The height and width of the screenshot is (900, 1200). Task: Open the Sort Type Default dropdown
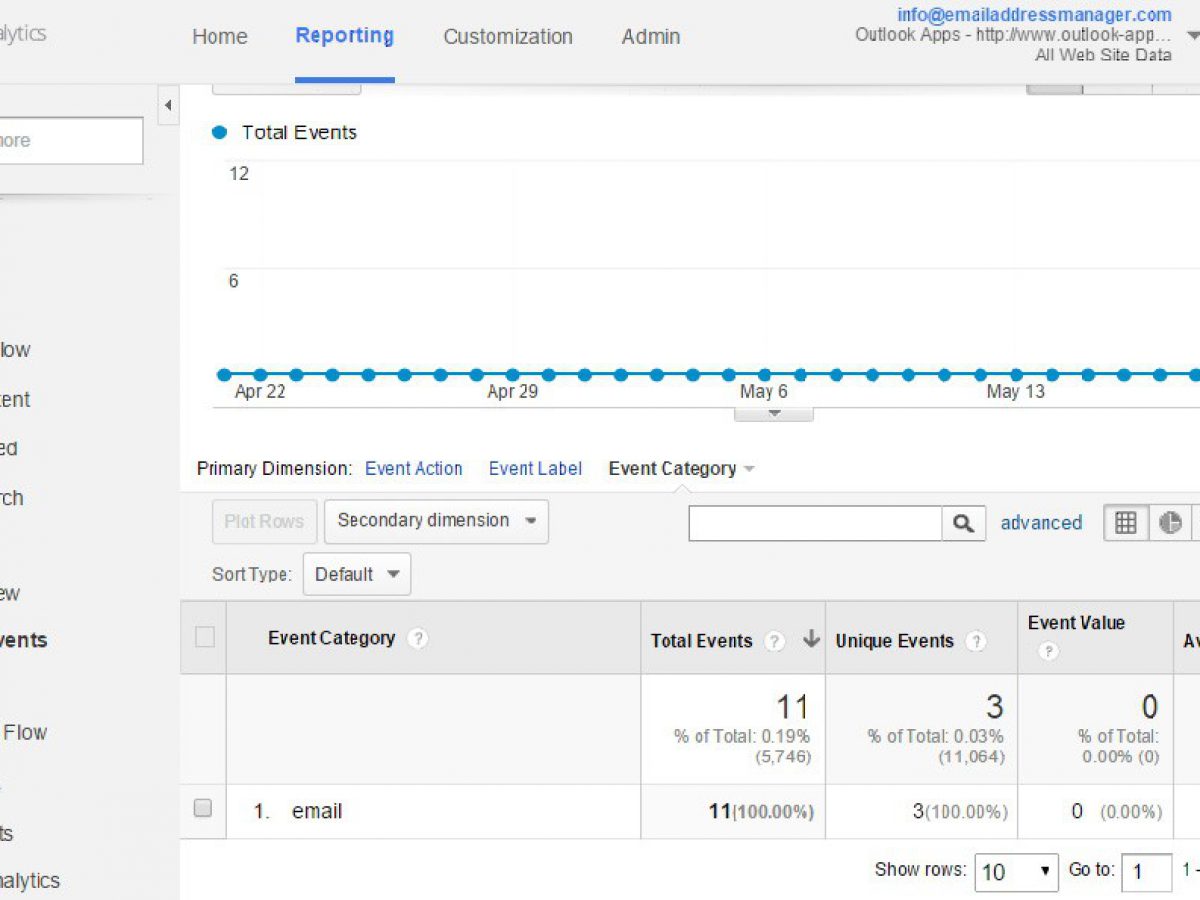pyautogui.click(x=356, y=574)
